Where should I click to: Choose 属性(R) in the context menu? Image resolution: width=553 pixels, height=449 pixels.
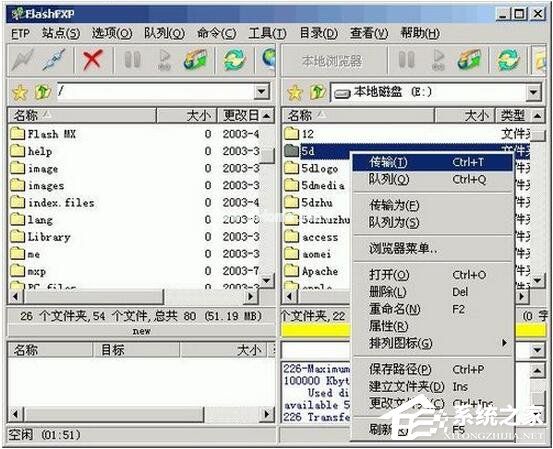(433, 326)
